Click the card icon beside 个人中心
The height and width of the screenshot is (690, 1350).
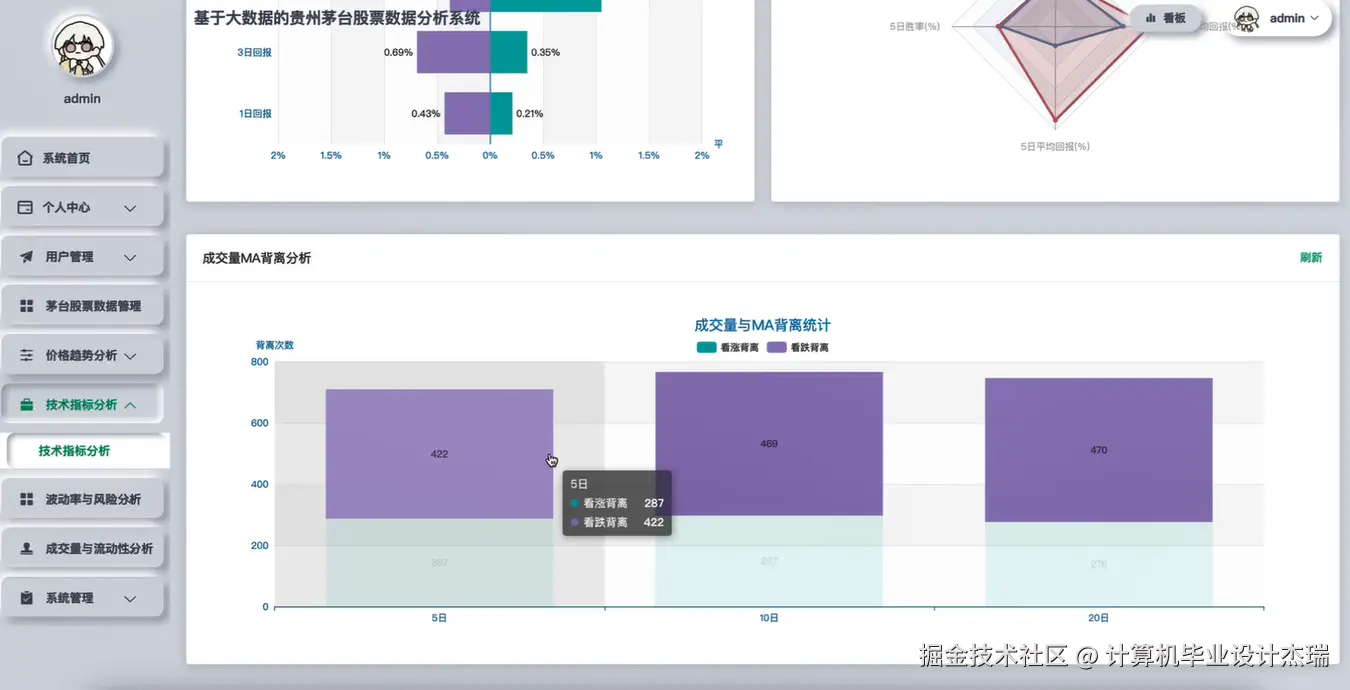[x=25, y=207]
